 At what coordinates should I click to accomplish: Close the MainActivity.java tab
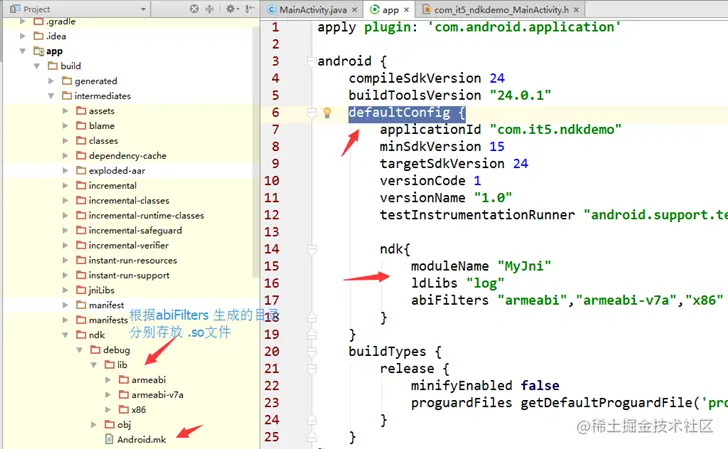[x=355, y=9]
